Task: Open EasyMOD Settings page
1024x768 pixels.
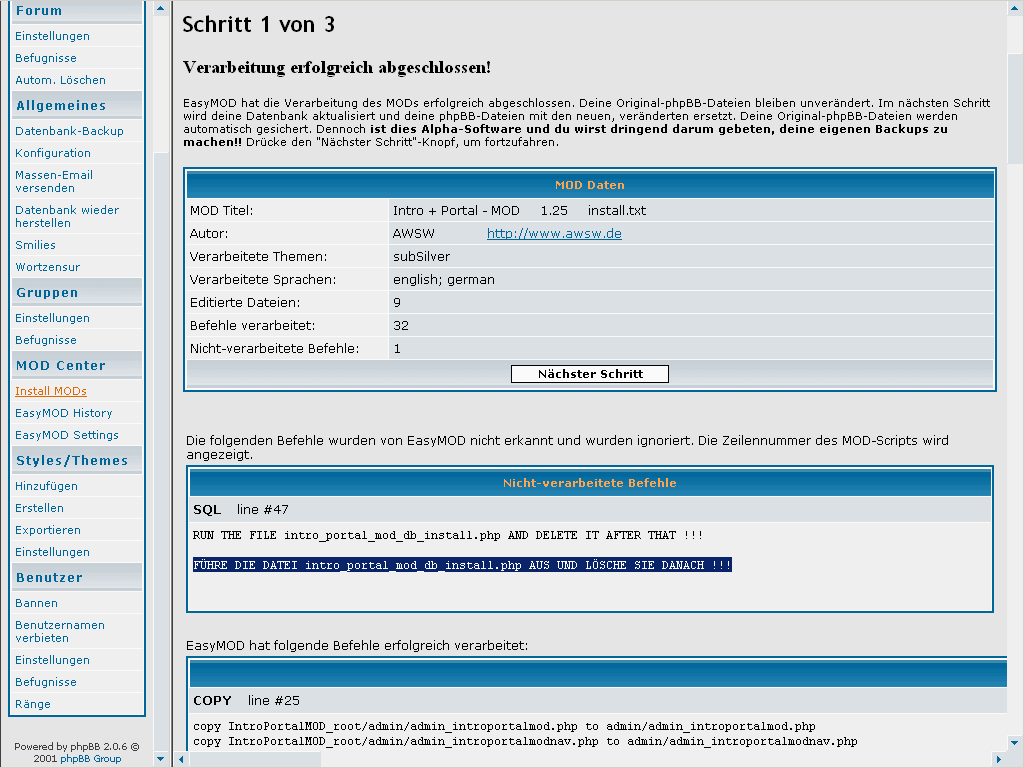Action: click(67, 435)
